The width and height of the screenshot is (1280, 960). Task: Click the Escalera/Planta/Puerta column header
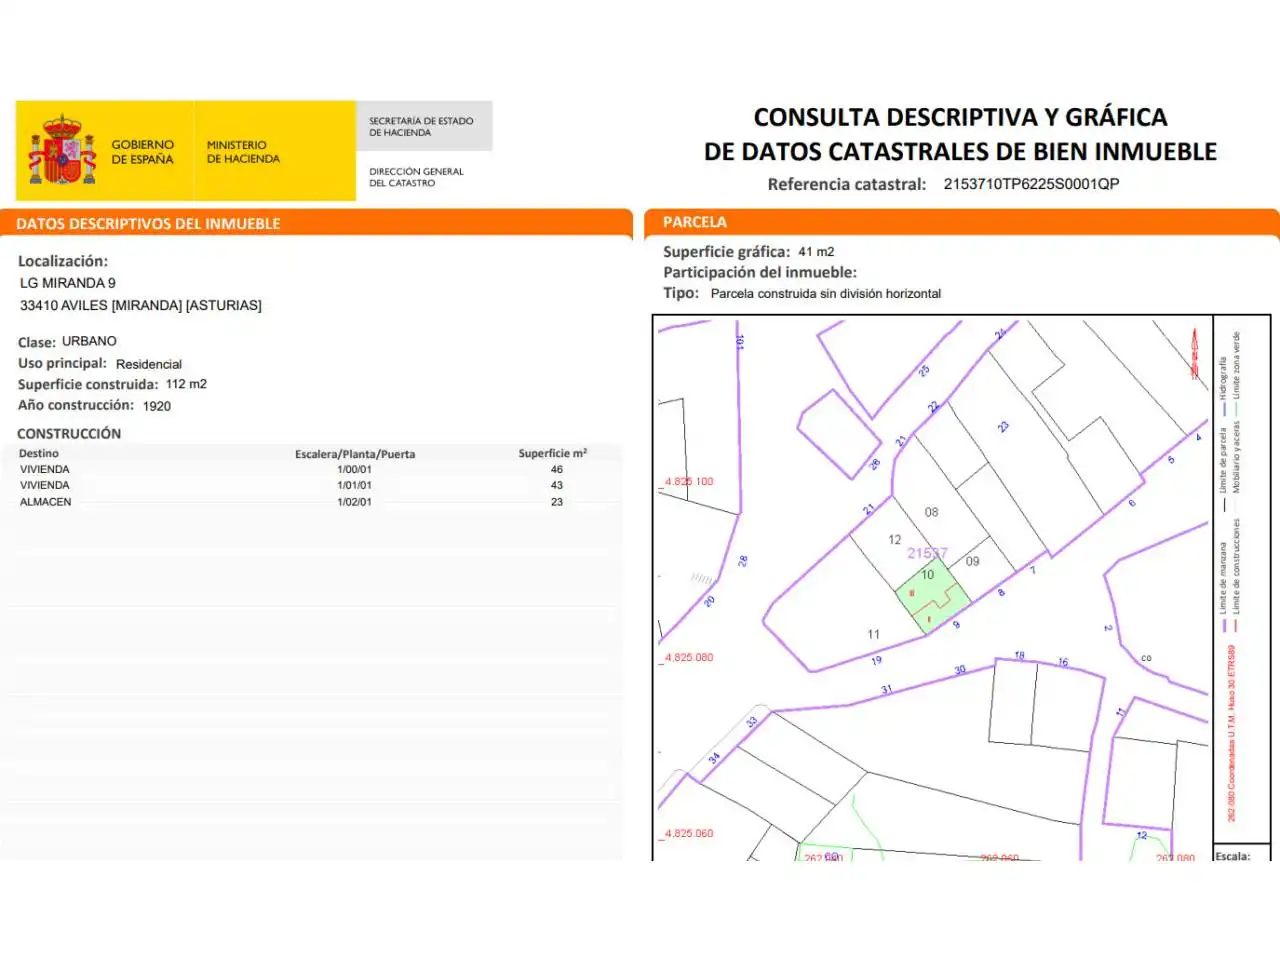pos(355,454)
